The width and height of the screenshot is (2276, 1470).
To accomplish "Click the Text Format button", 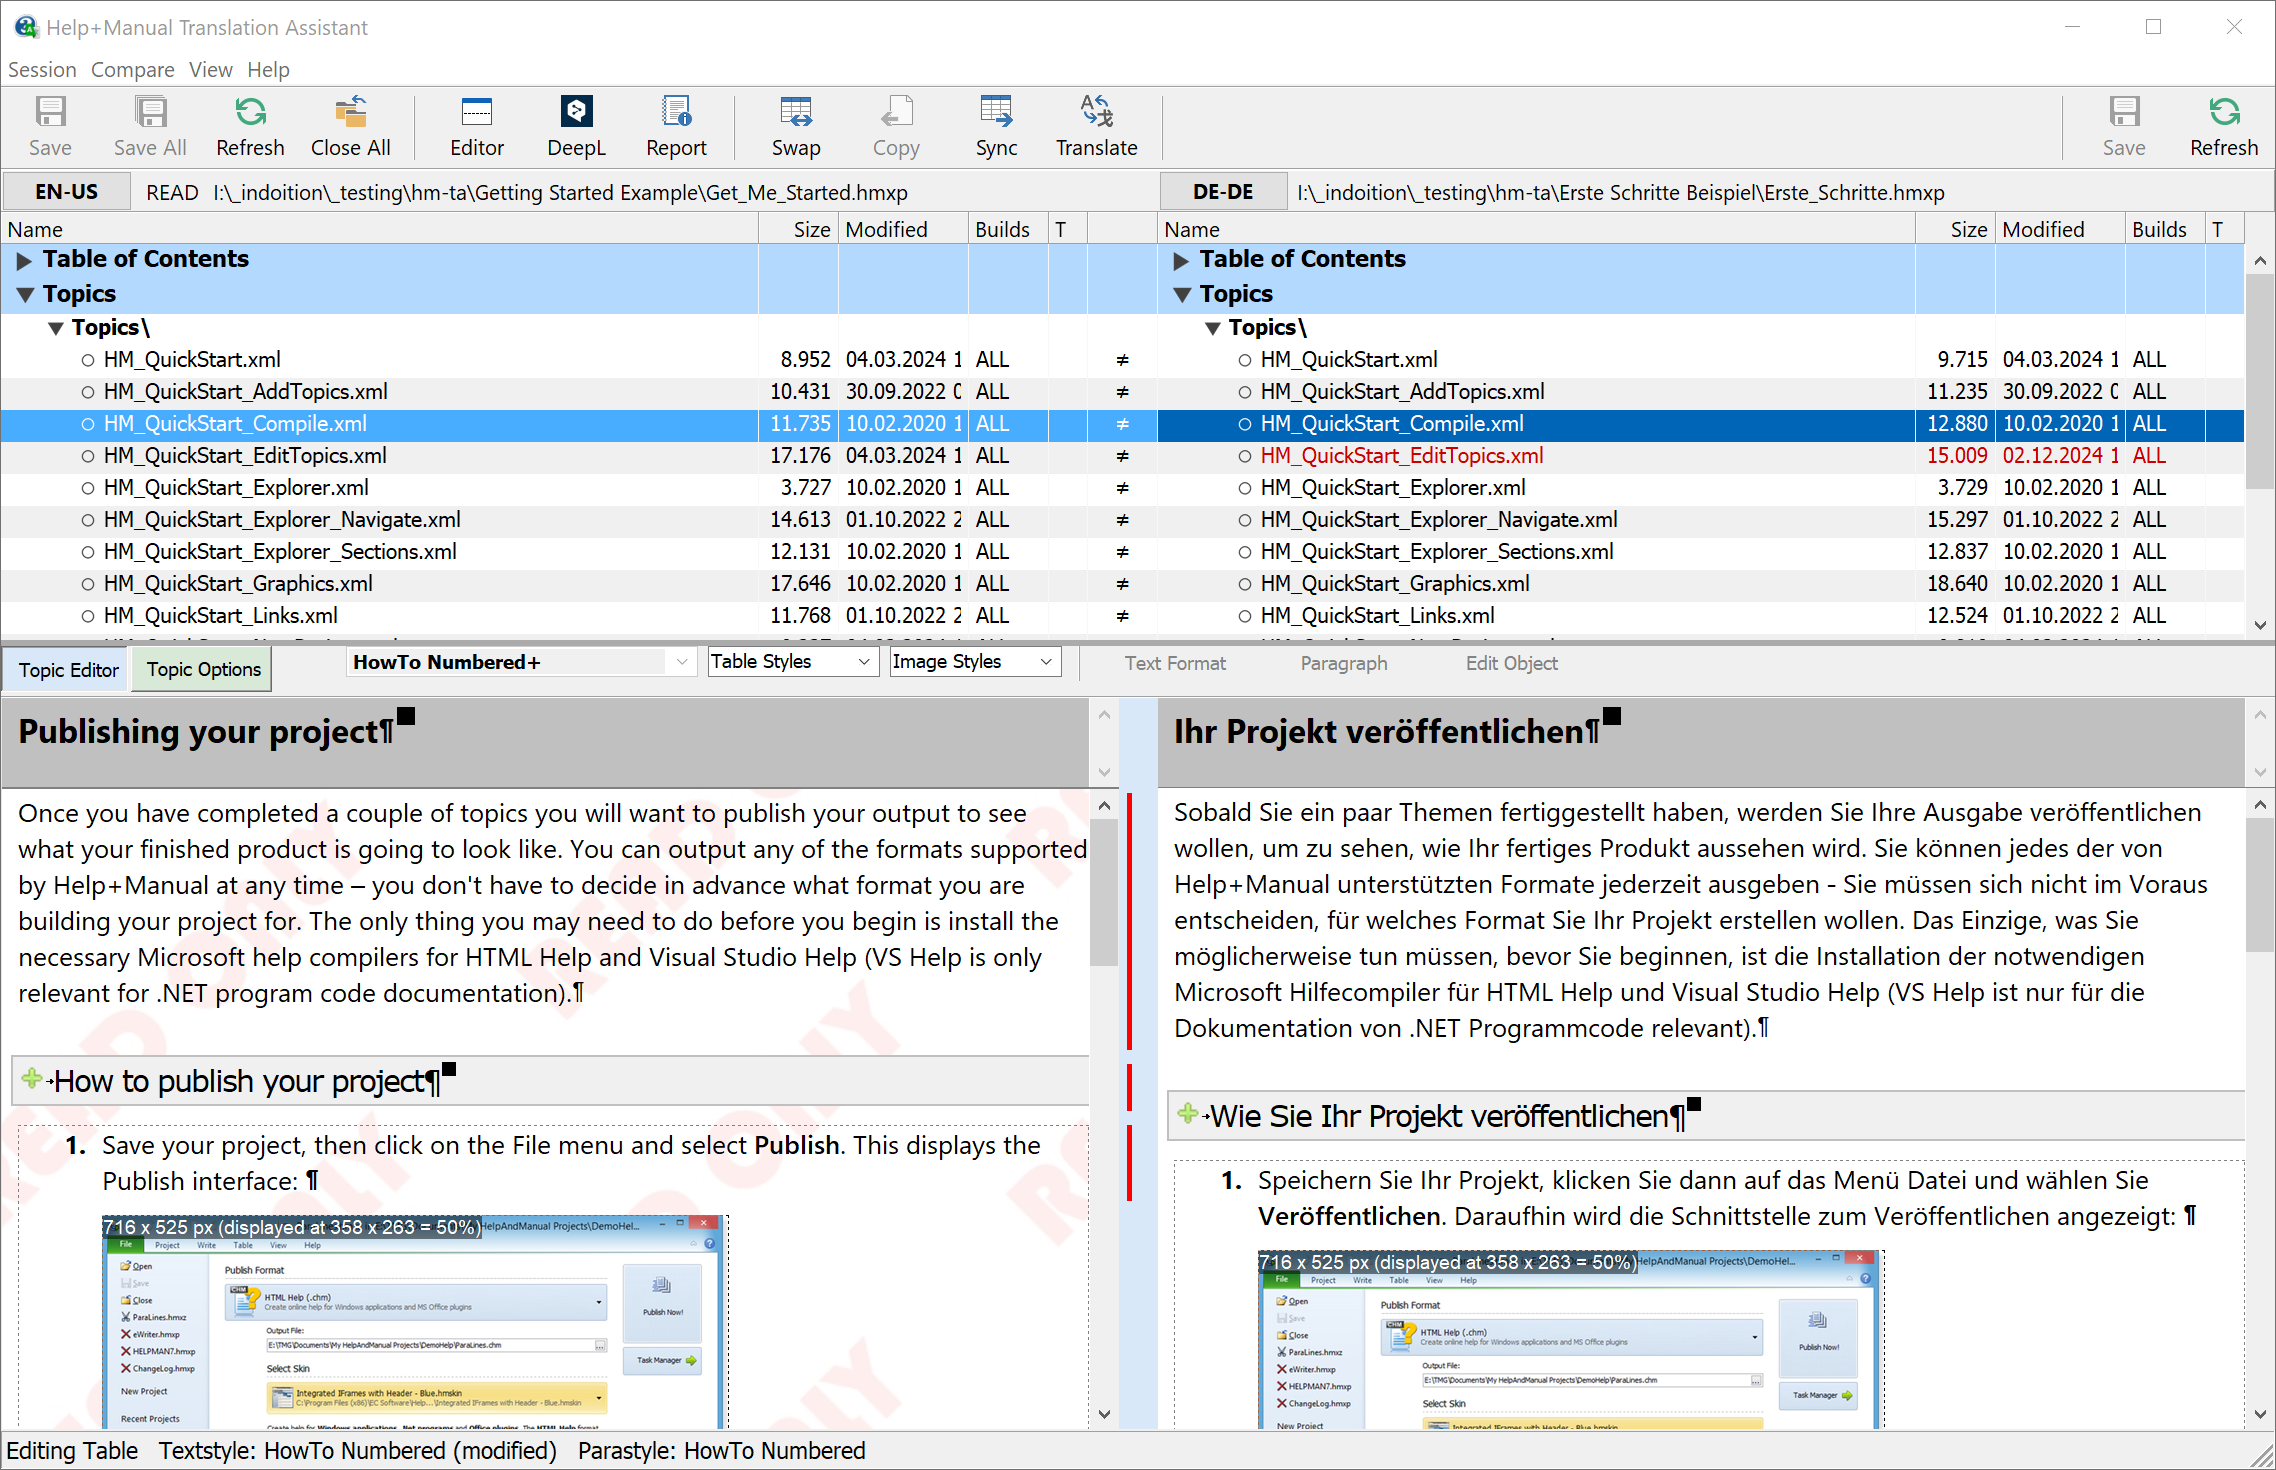I will (x=1175, y=663).
